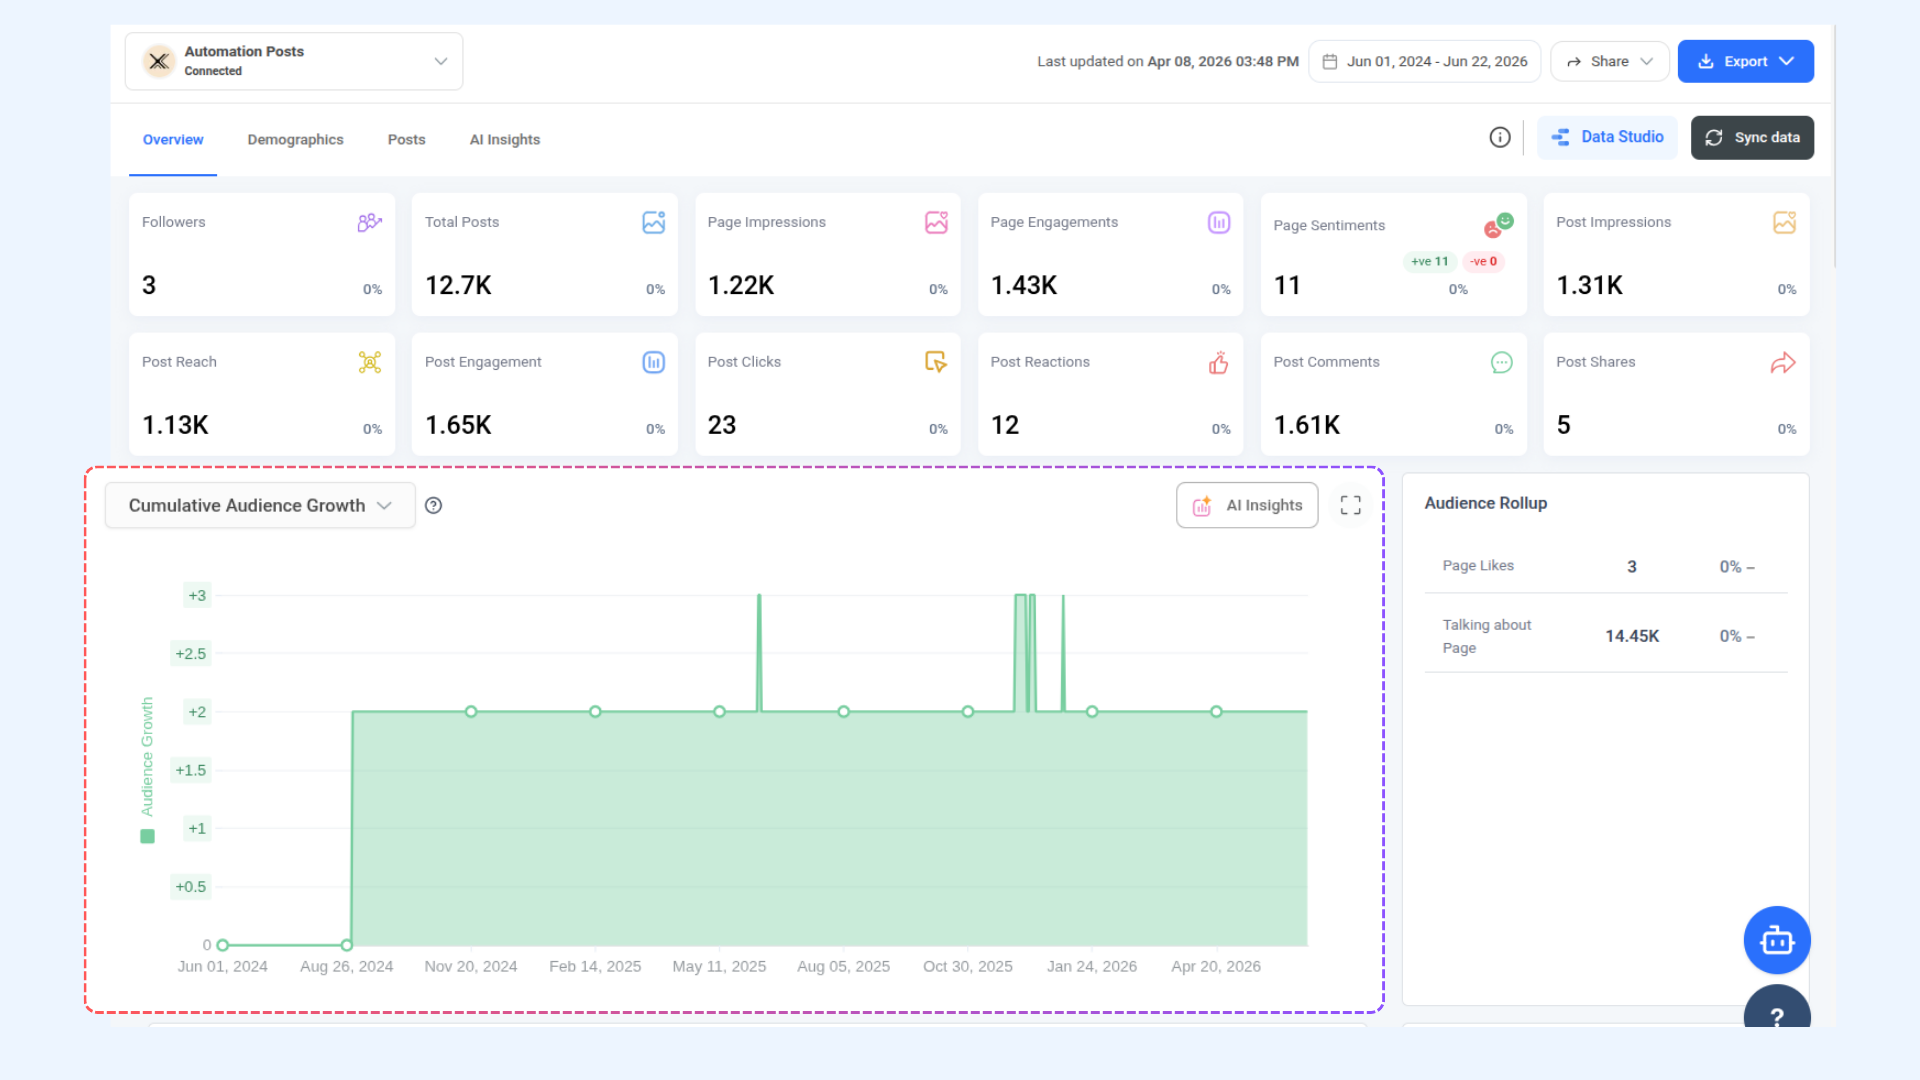Switch to the Posts tab
1920x1080 pixels.
[x=406, y=140]
